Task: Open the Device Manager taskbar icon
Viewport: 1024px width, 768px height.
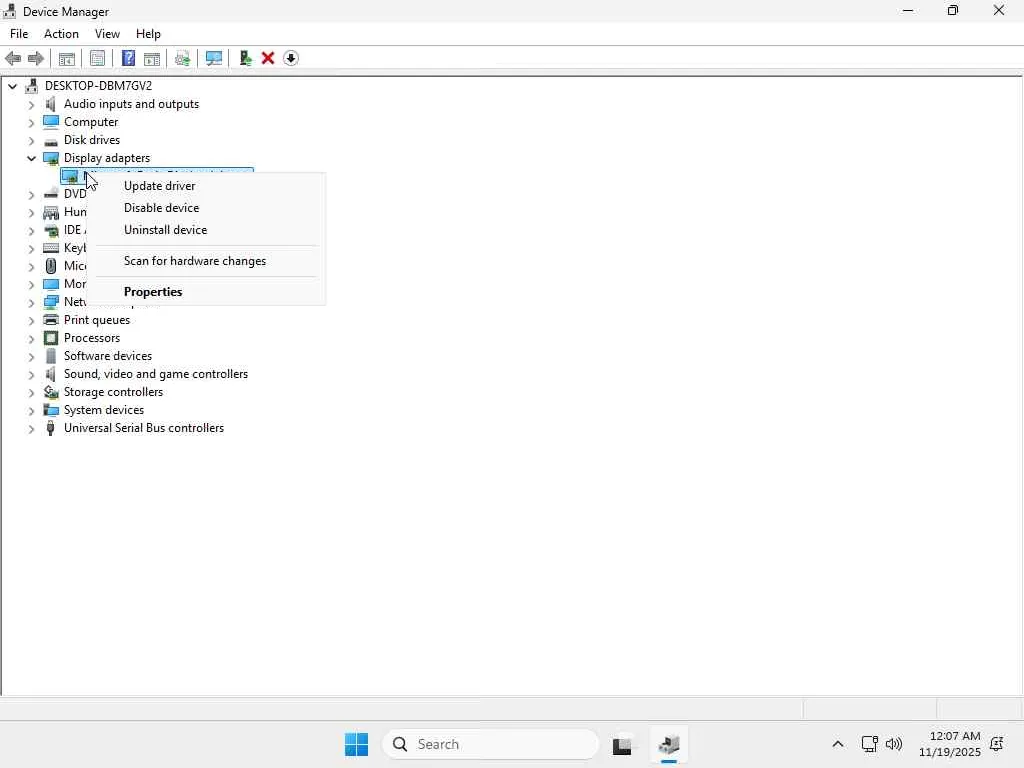Action: pyautogui.click(x=669, y=744)
